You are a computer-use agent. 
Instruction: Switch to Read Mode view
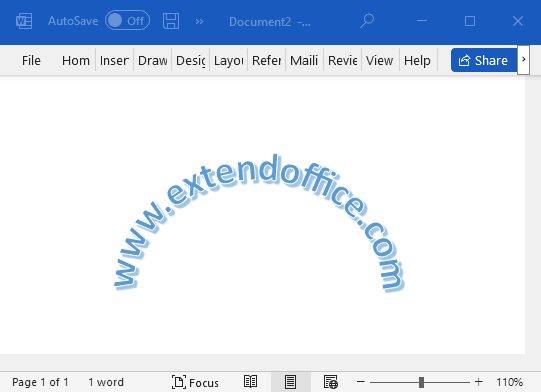pos(250,382)
